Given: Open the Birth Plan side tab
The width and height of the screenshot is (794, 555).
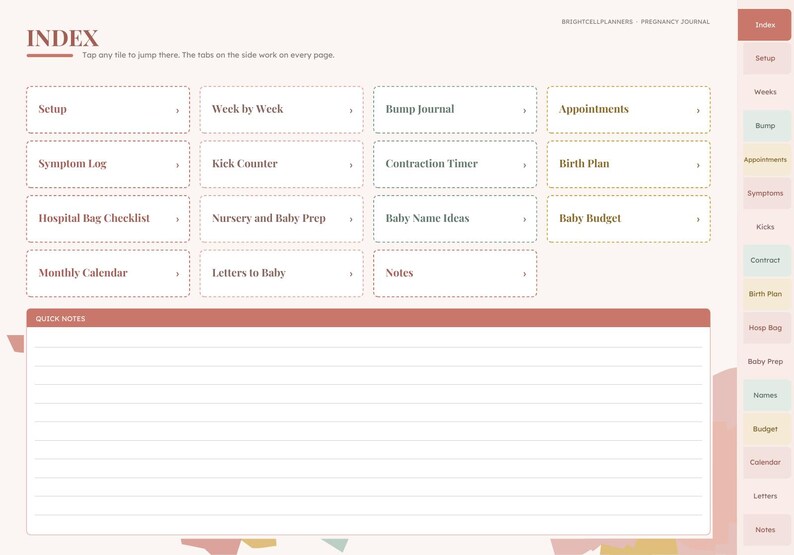Looking at the screenshot, I should coord(767,294).
